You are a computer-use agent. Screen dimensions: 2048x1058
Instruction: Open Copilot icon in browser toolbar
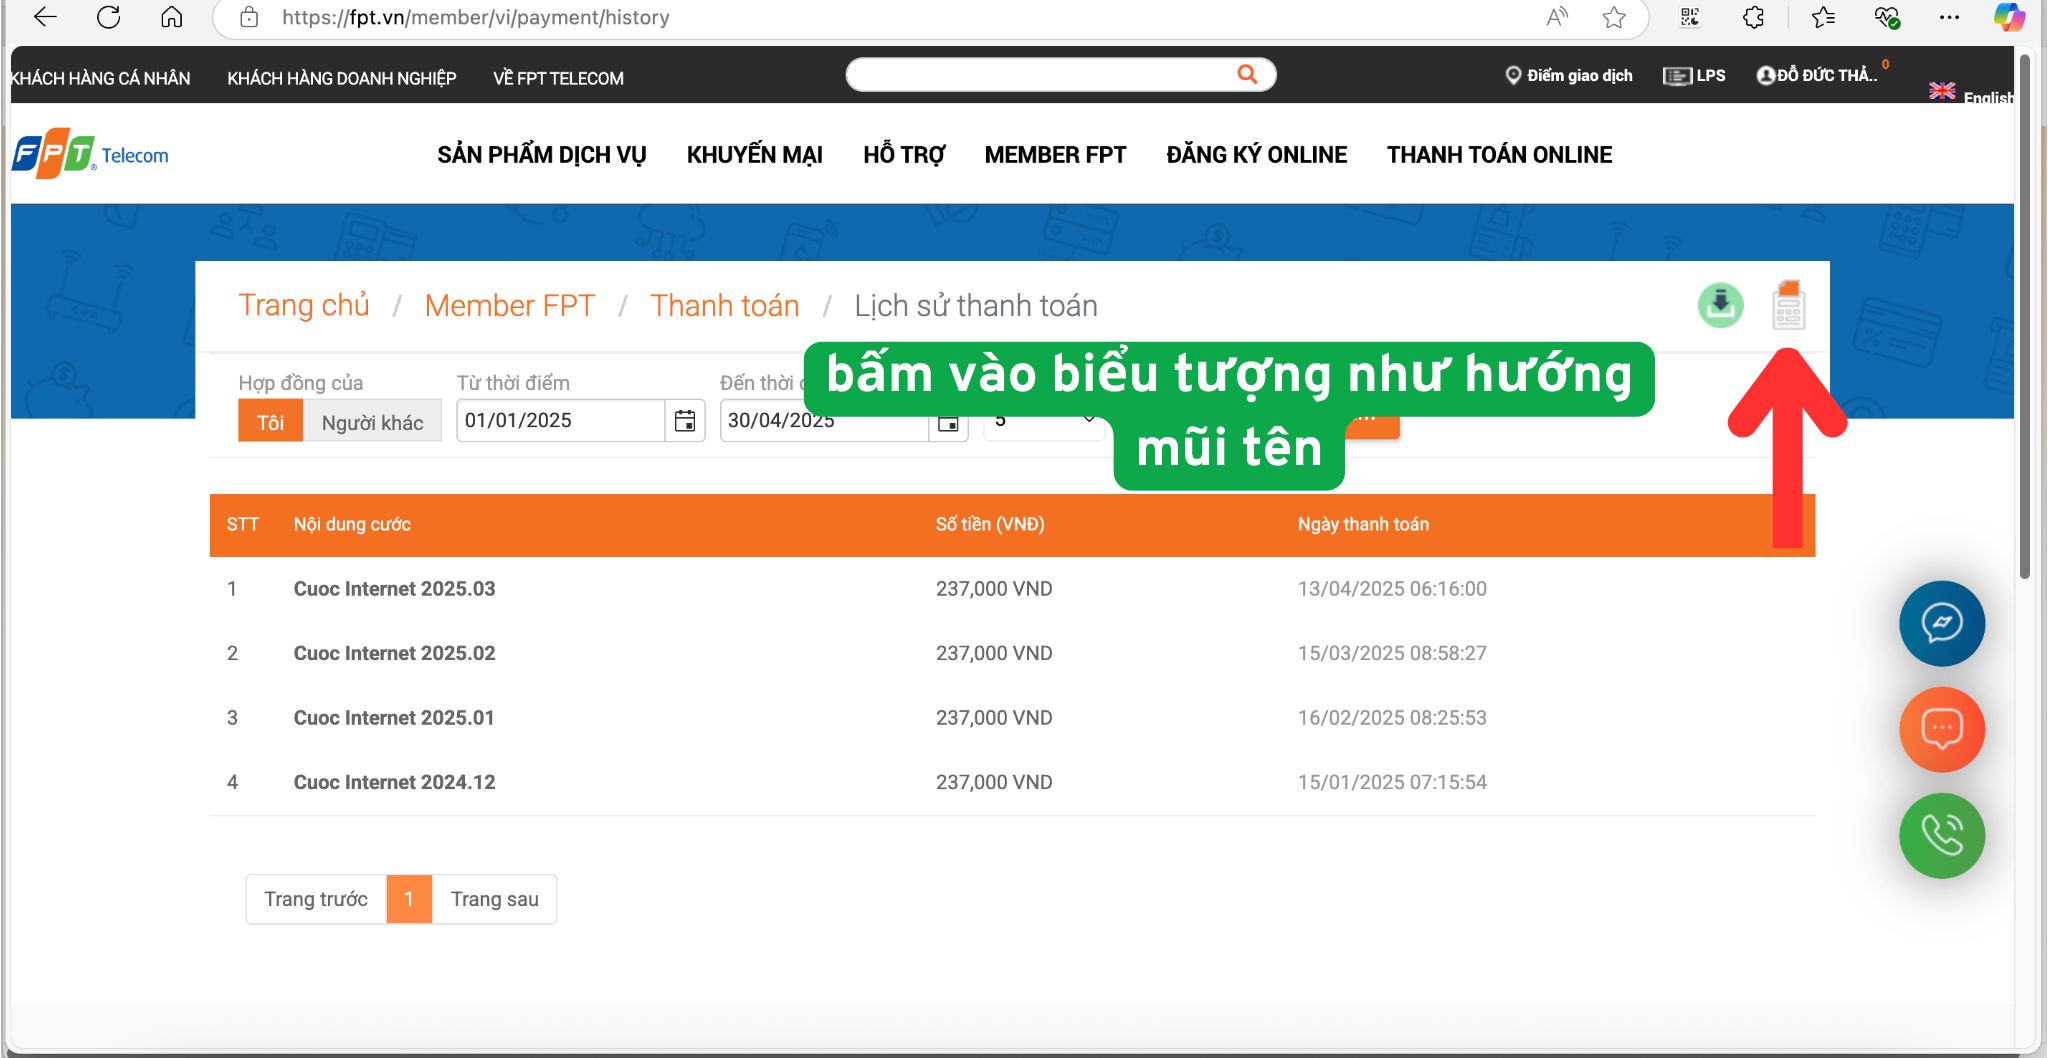tap(2009, 17)
